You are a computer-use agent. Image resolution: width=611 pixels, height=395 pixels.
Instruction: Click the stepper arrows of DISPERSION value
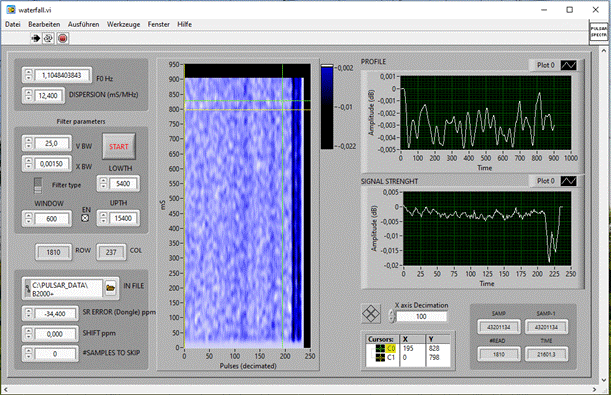tap(28, 95)
